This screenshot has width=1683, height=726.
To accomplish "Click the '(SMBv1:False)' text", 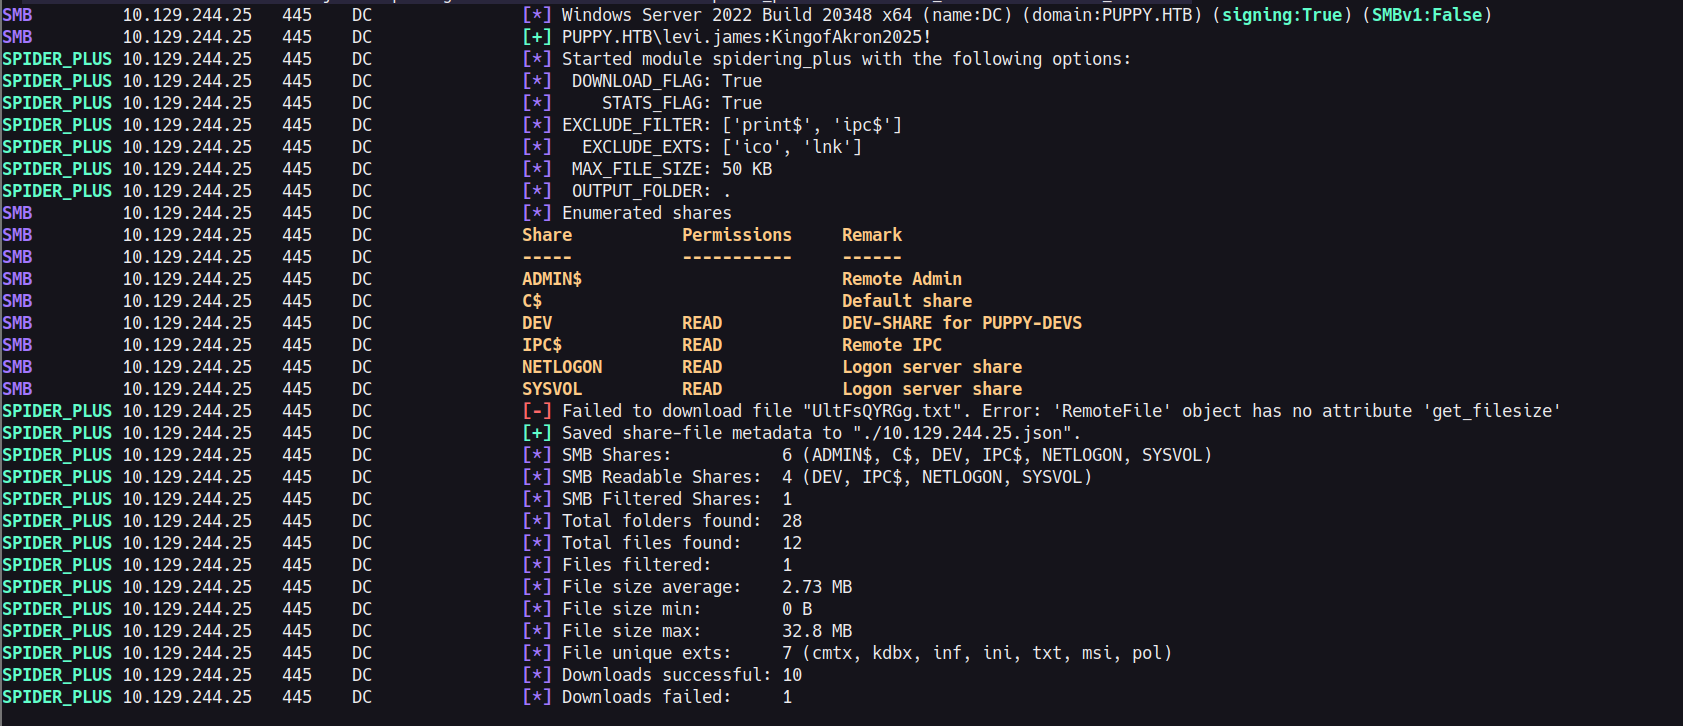I will (1427, 15).
